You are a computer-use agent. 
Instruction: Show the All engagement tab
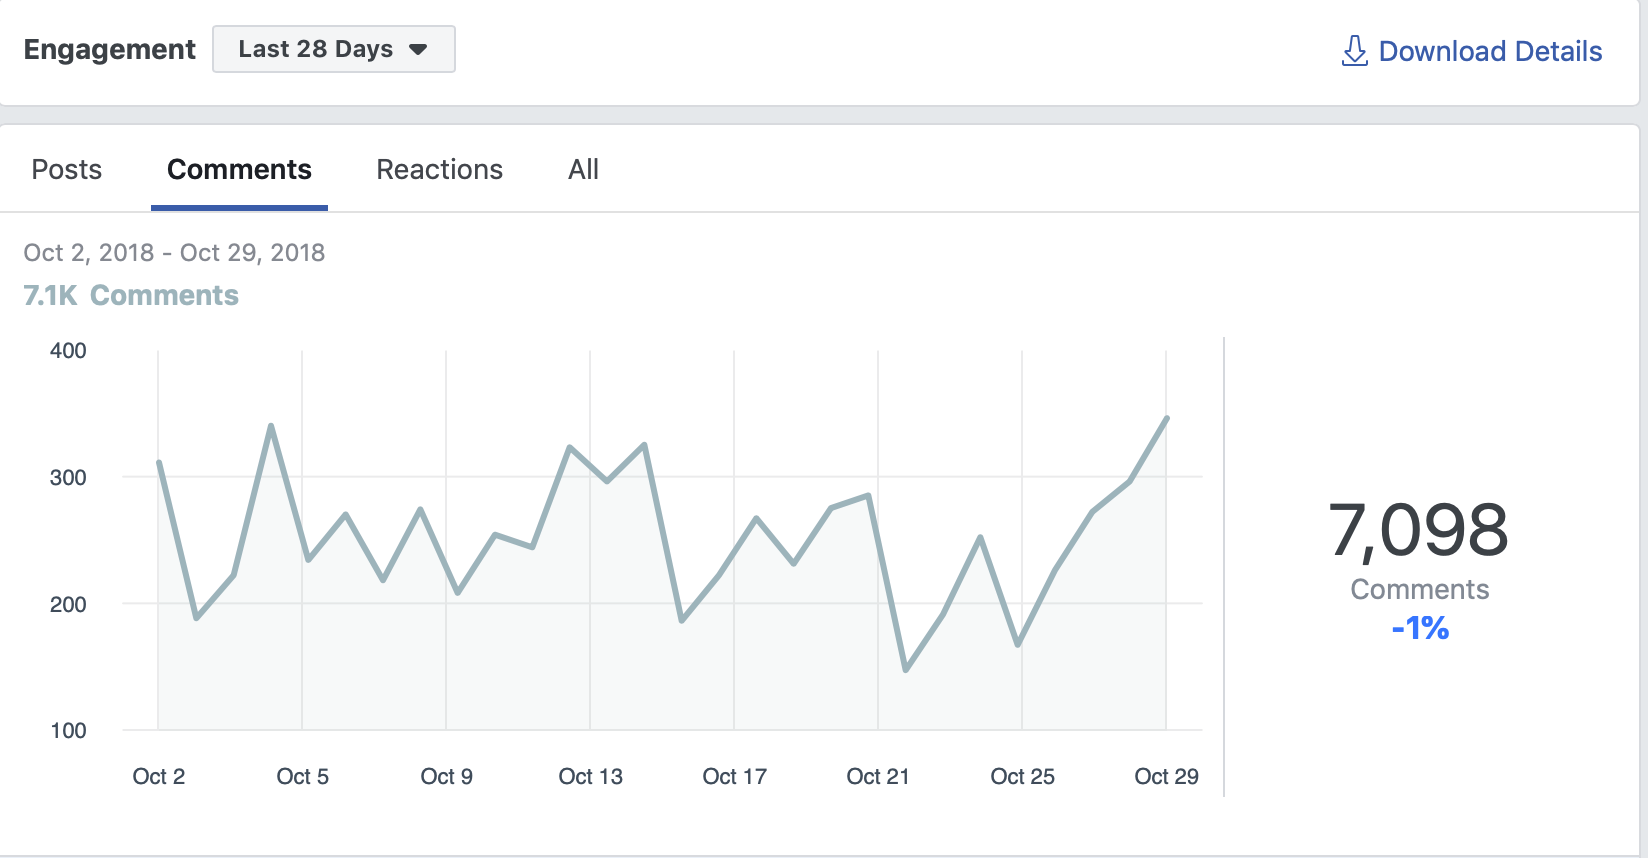(583, 170)
